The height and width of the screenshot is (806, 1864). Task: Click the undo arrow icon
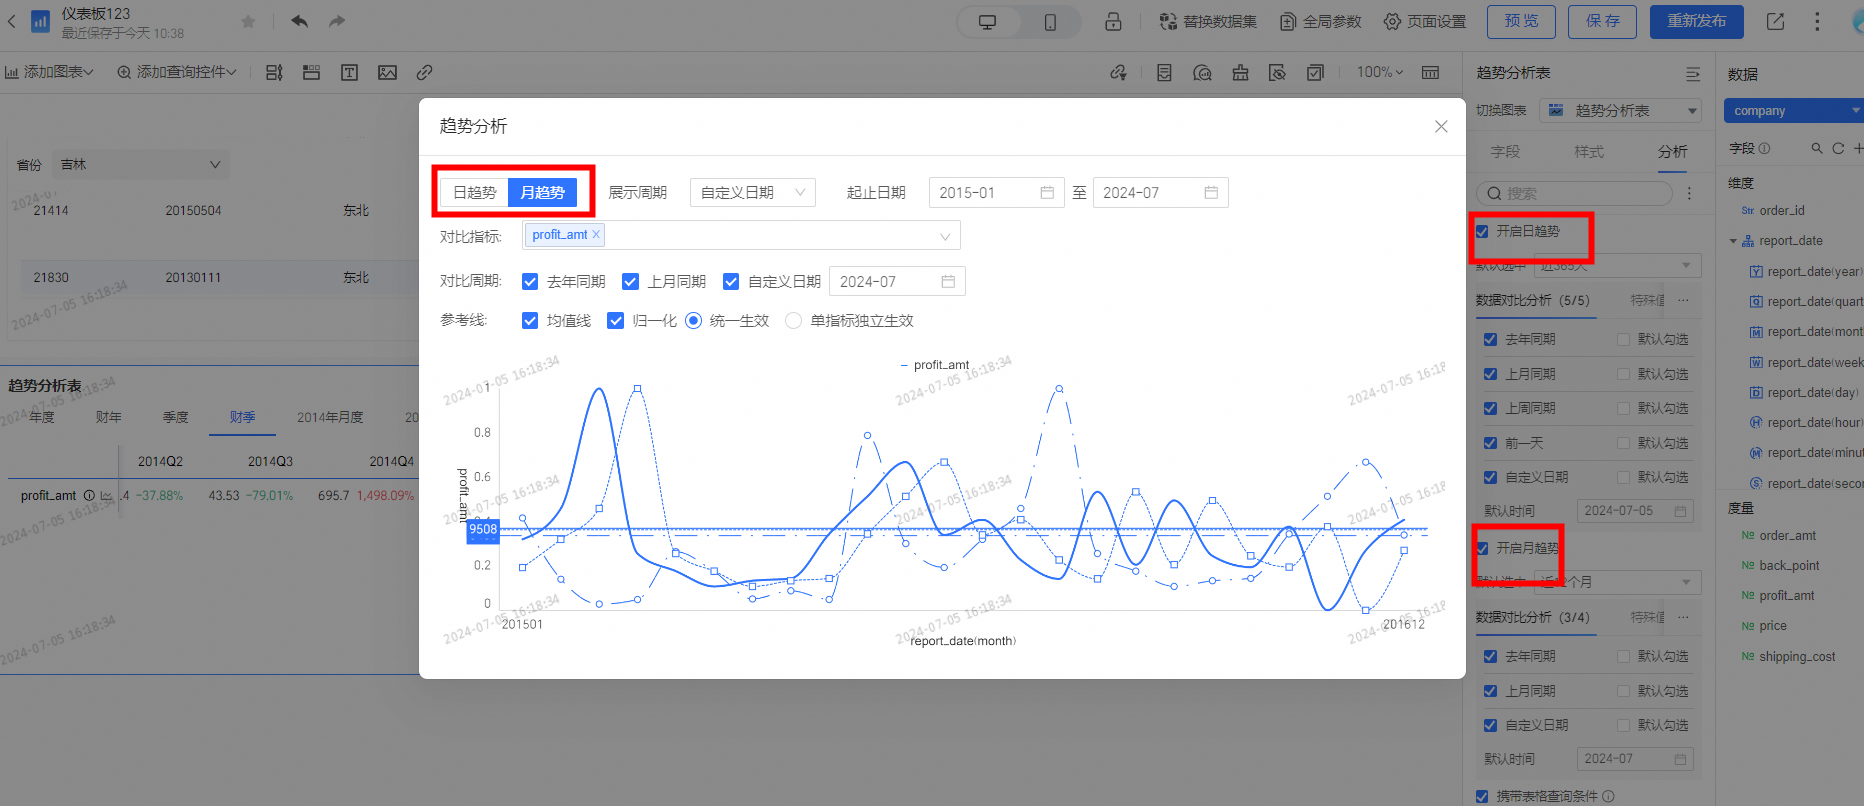(299, 21)
